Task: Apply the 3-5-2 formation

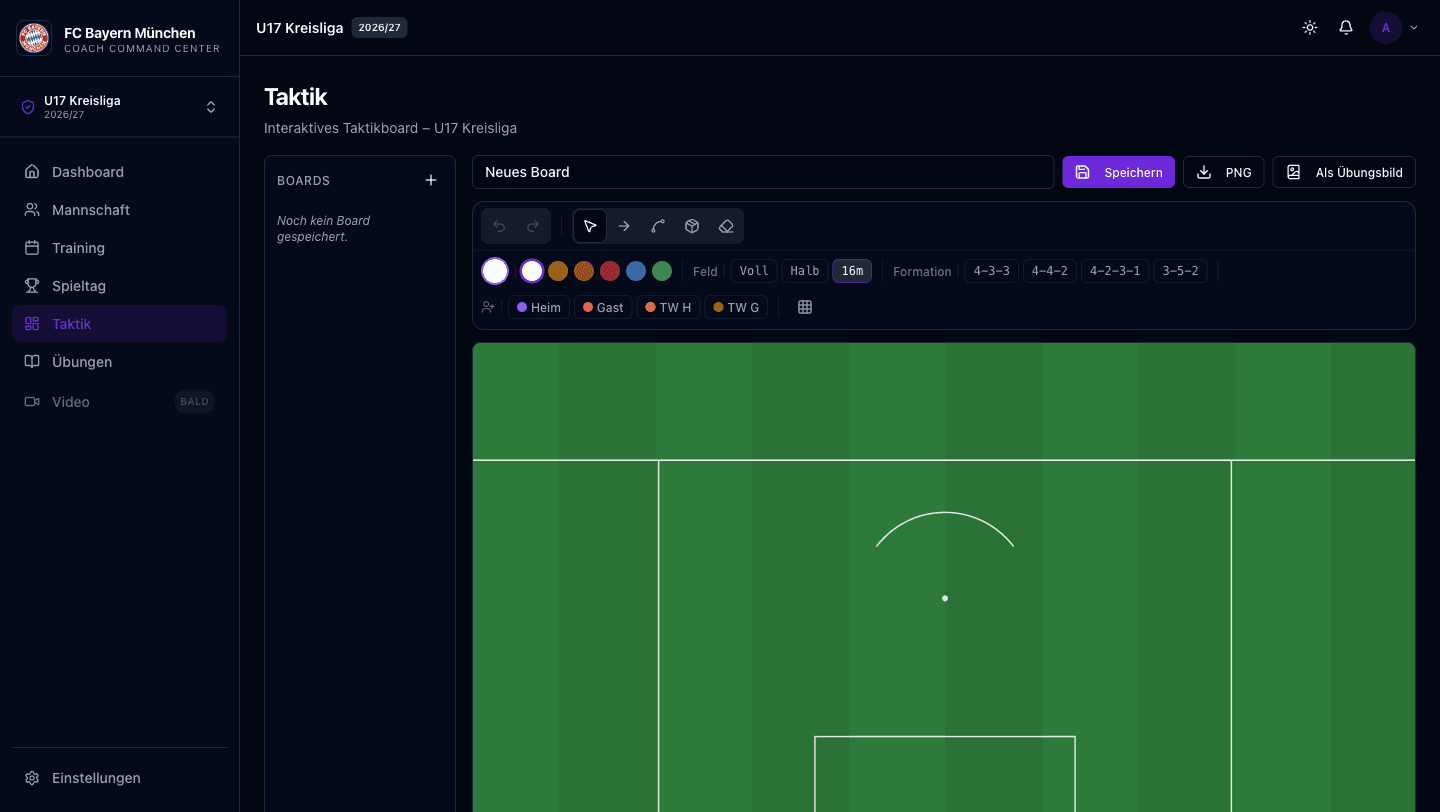Action: 1180,271
